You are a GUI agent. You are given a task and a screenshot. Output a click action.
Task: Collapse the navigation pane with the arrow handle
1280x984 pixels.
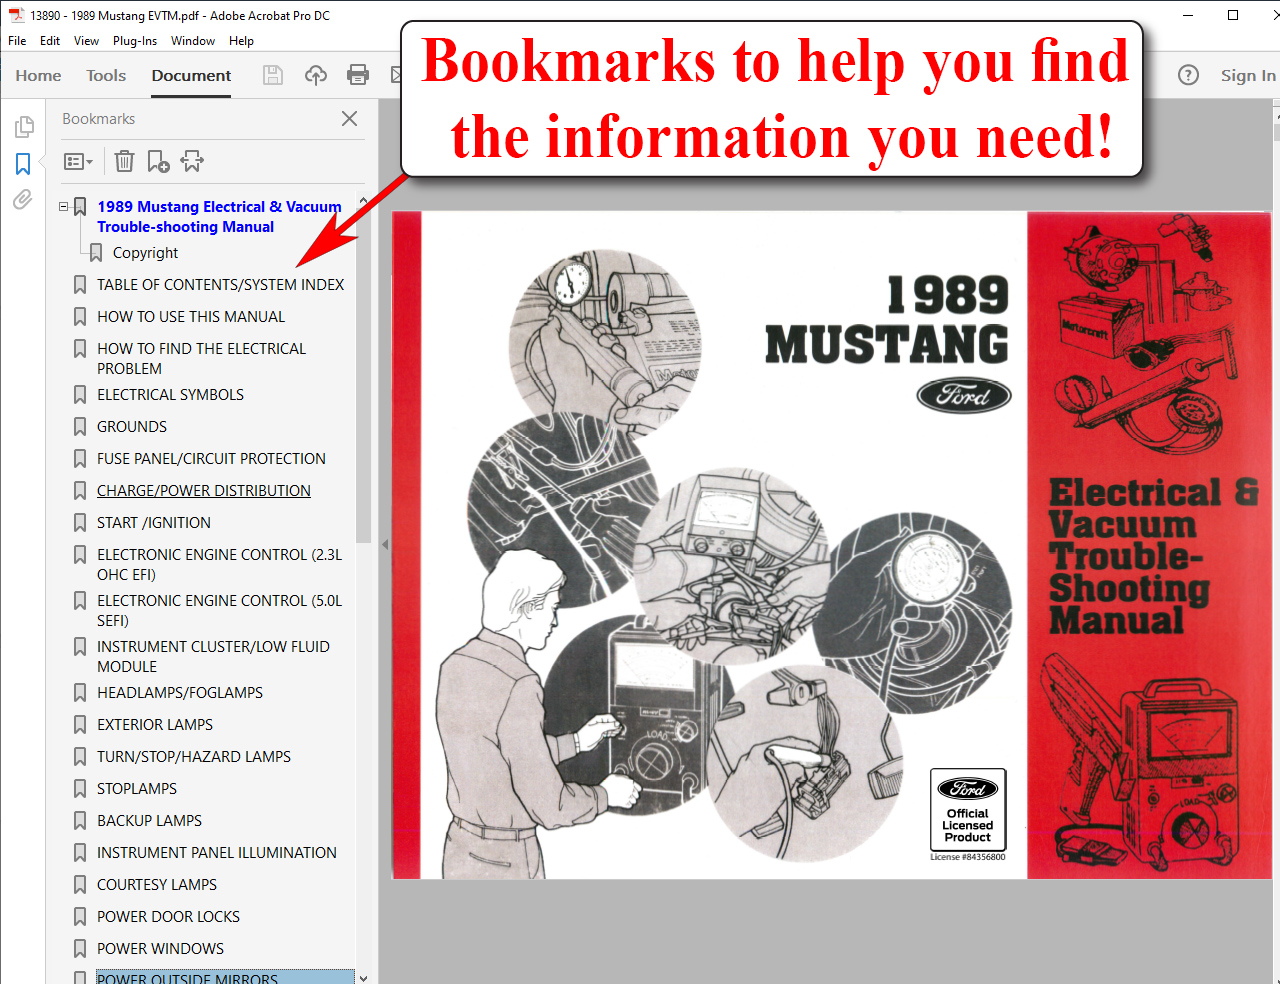[x=385, y=545]
